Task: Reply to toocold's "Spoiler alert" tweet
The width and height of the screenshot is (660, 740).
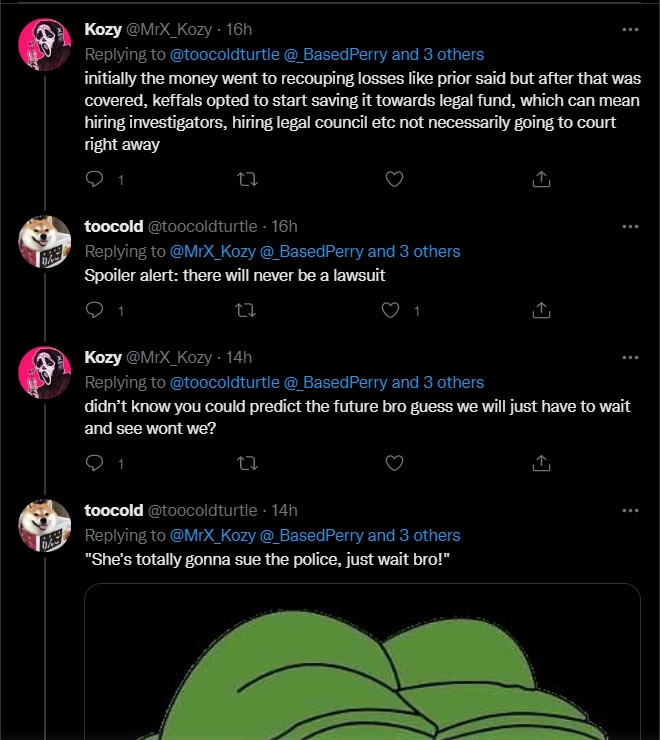Action: click(96, 310)
